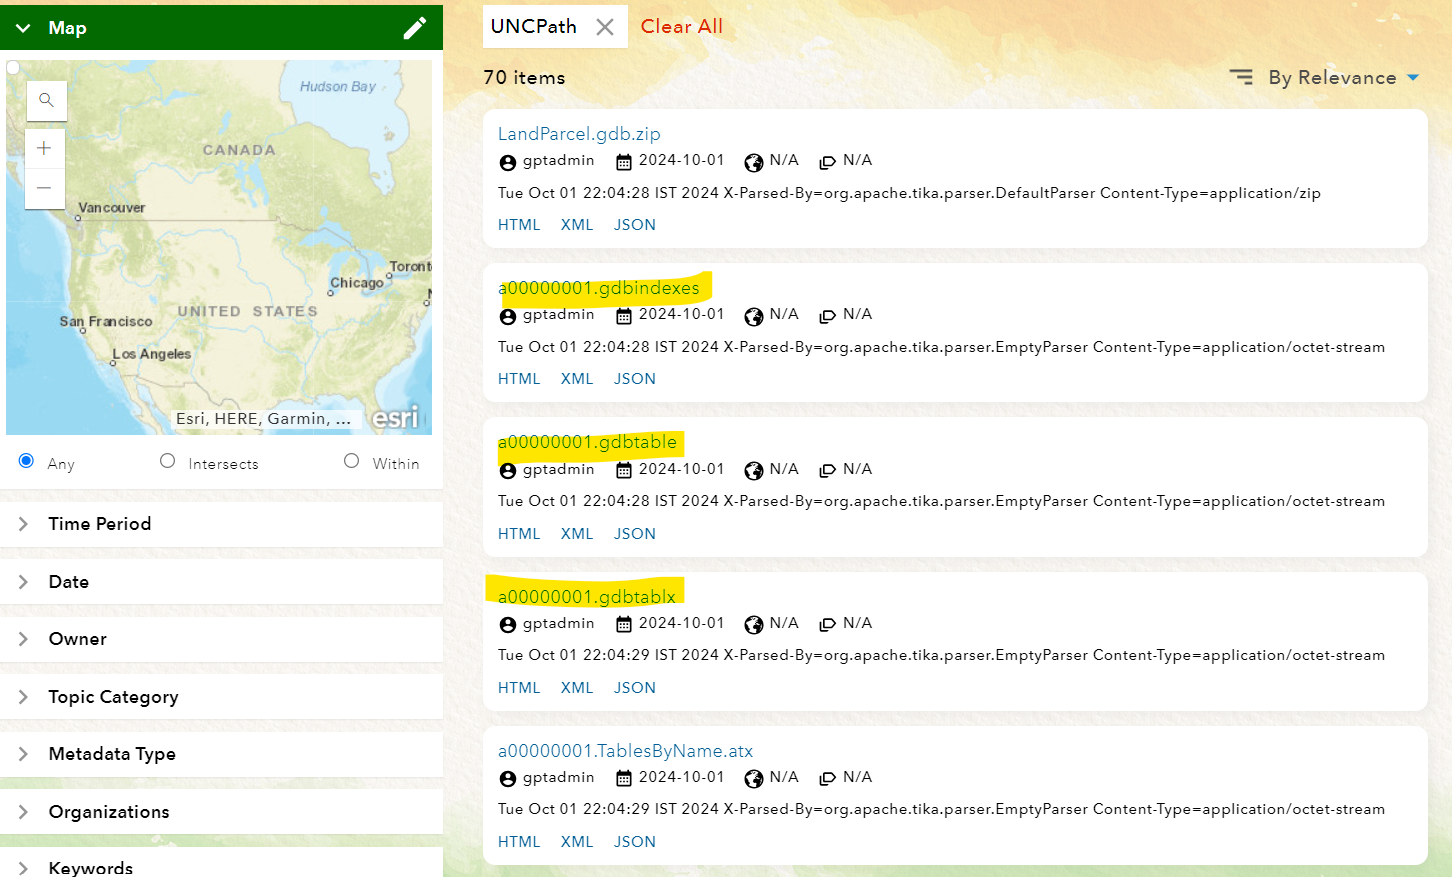
Task: Expand the Keywords filter
Action: tap(221, 864)
